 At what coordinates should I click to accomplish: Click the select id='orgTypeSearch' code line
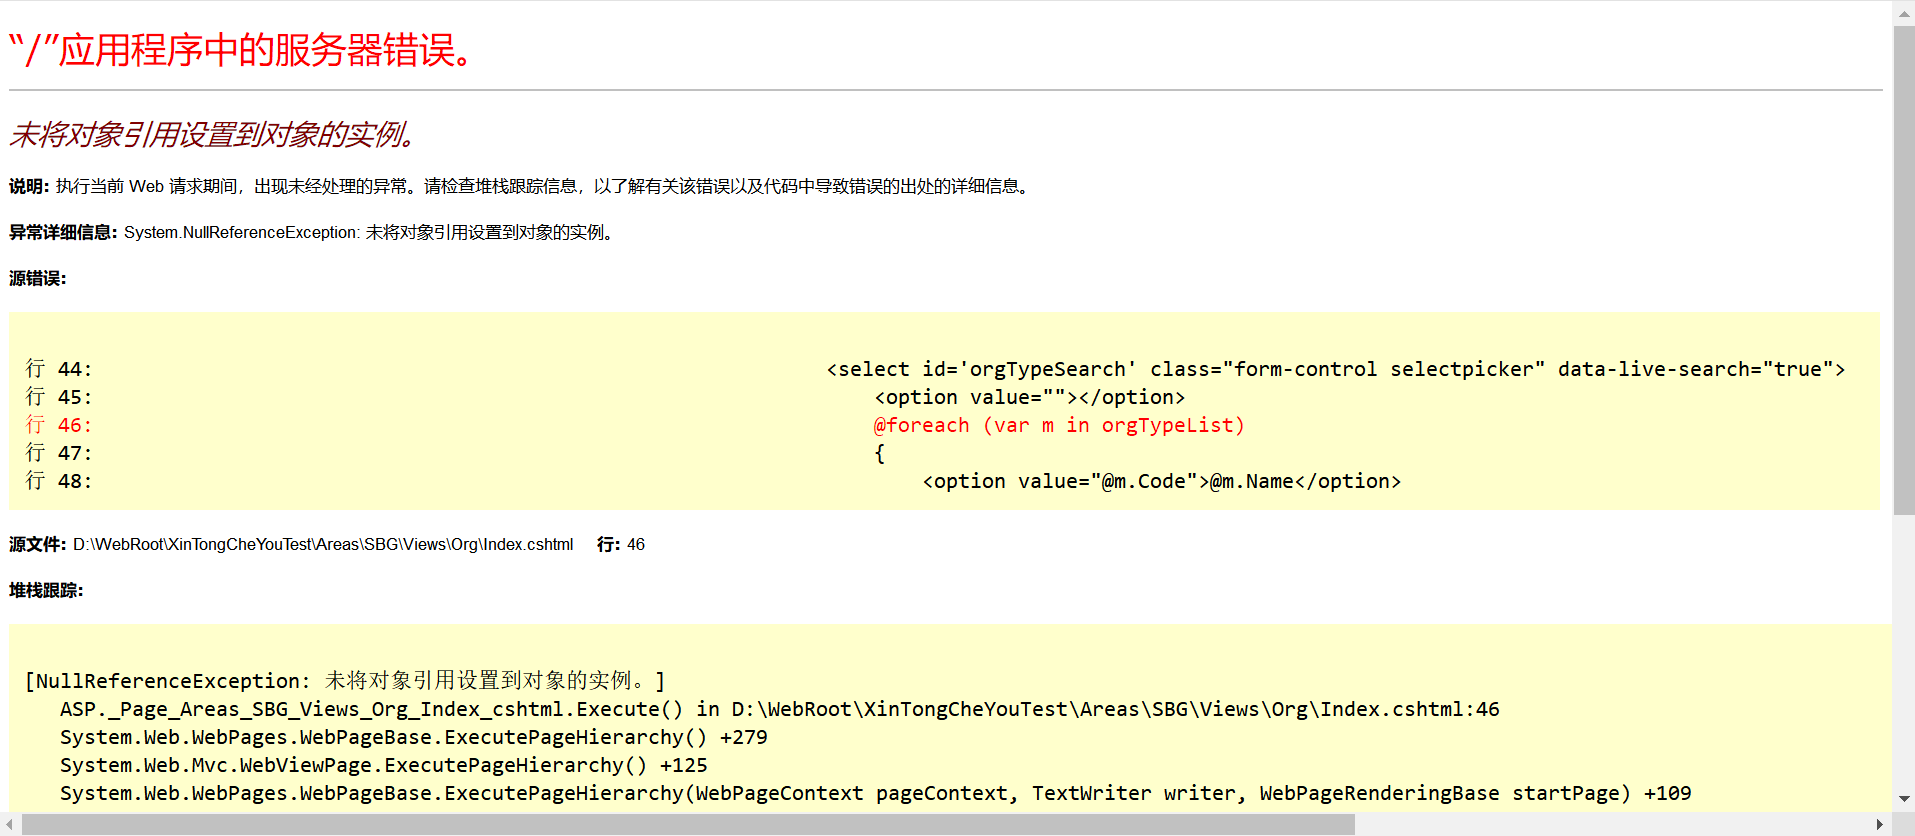1335,370
